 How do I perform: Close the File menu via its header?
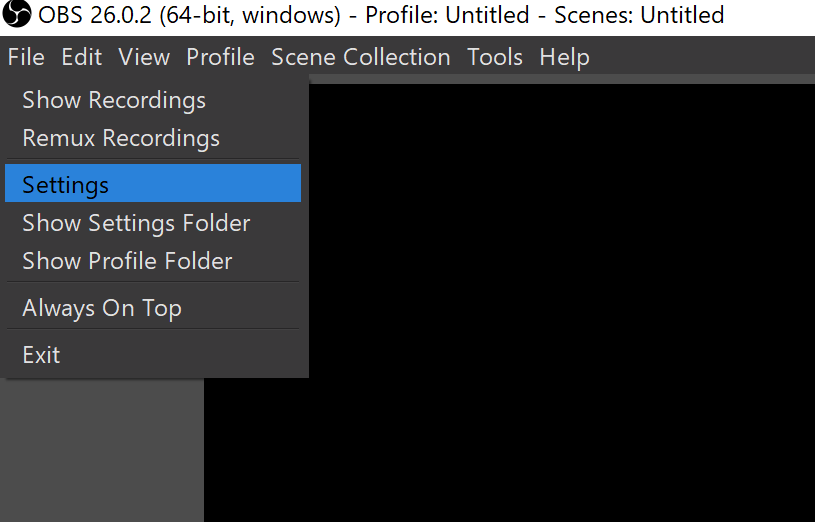26,57
